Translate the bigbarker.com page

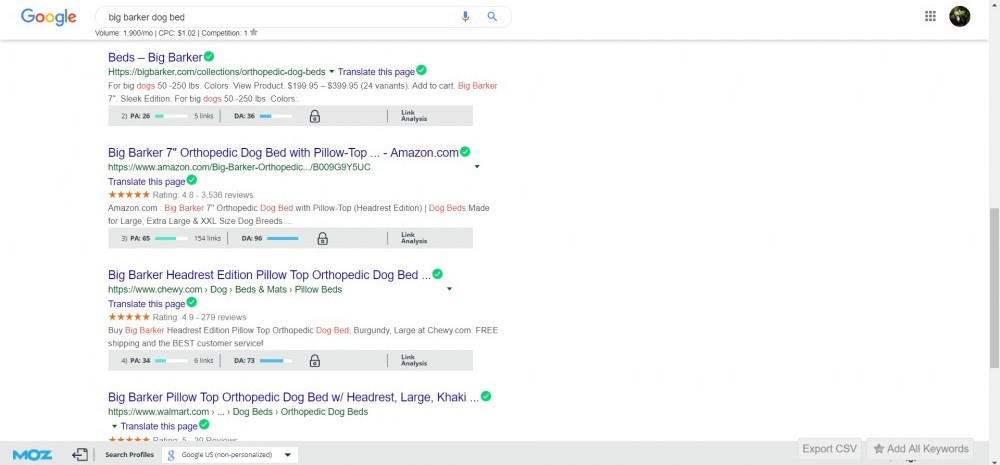point(376,72)
